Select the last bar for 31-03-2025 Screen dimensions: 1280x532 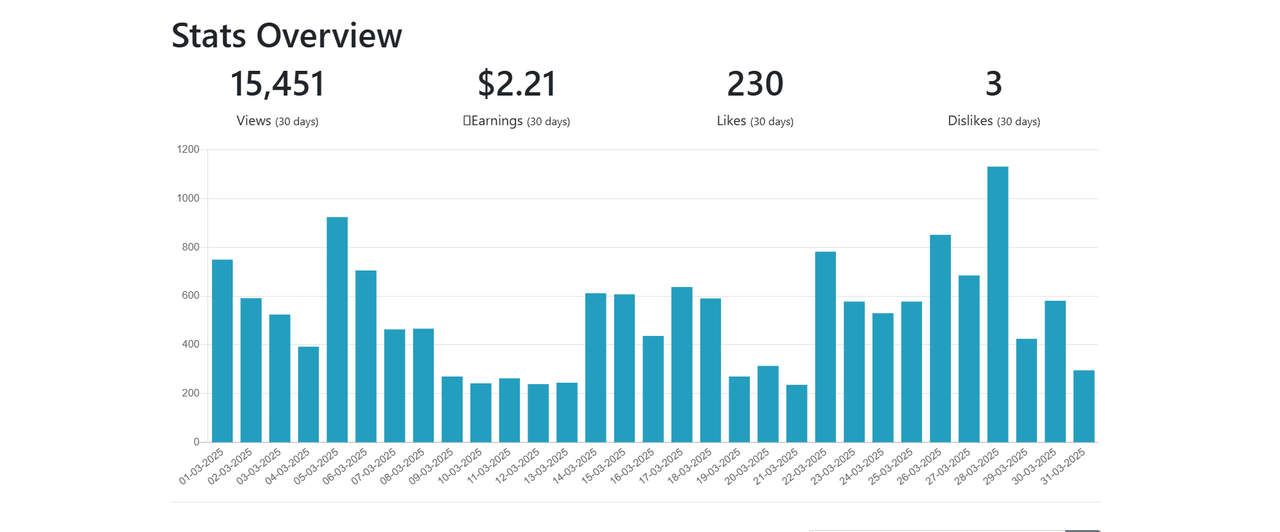pos(1084,406)
